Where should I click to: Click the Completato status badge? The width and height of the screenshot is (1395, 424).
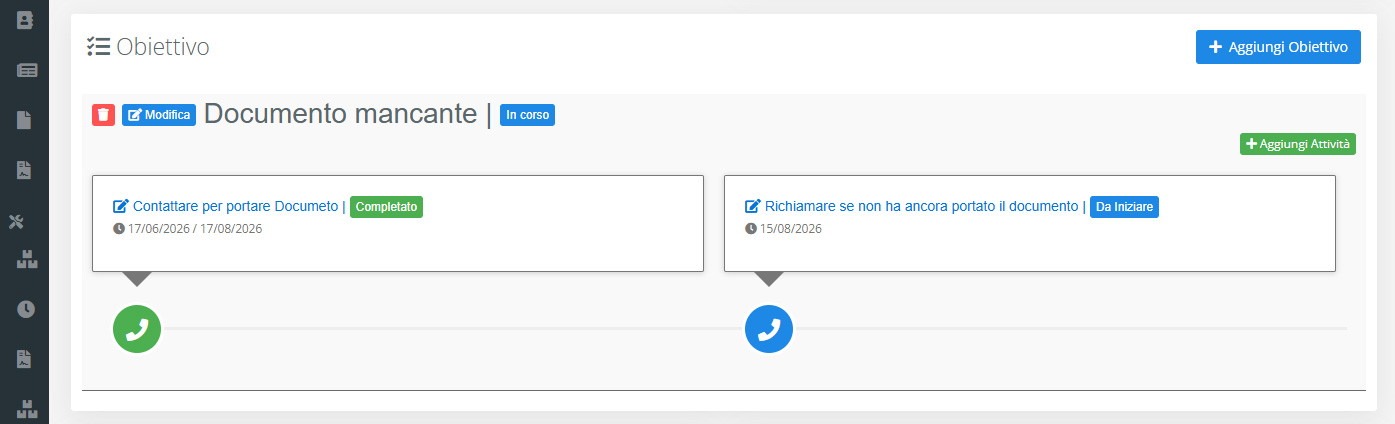(386, 207)
